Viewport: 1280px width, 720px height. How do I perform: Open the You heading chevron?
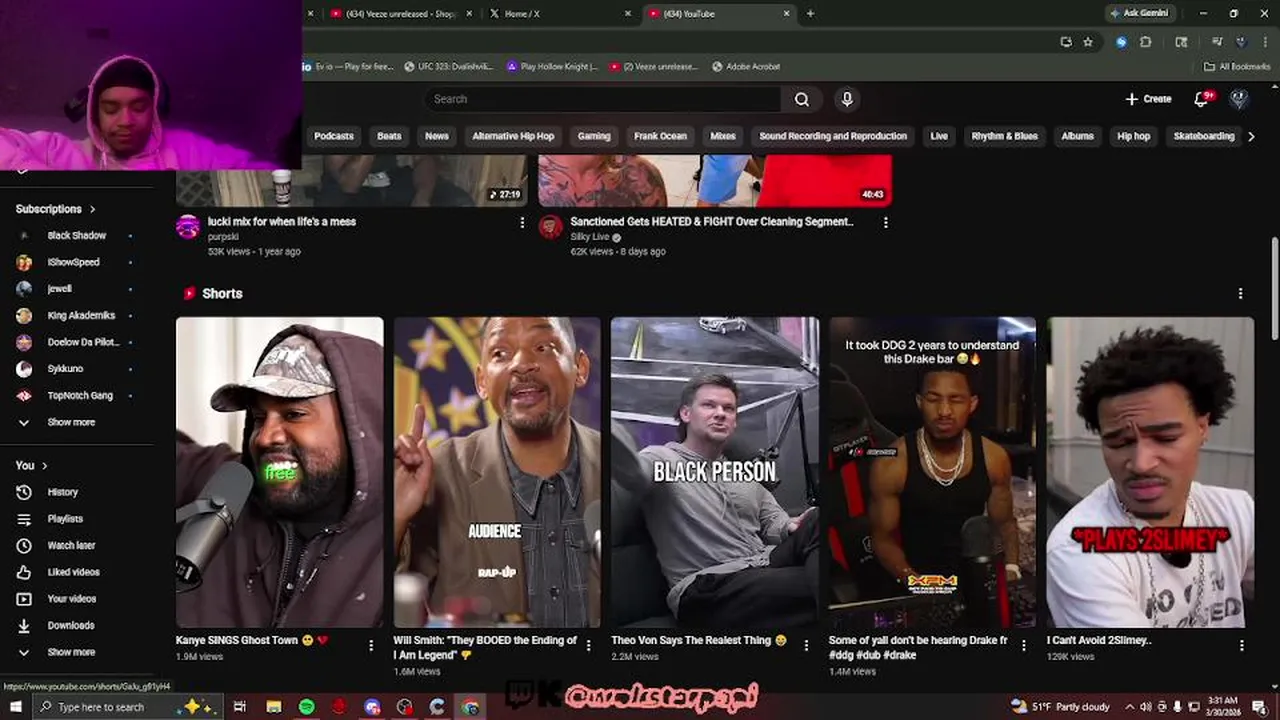pyautogui.click(x=44, y=466)
